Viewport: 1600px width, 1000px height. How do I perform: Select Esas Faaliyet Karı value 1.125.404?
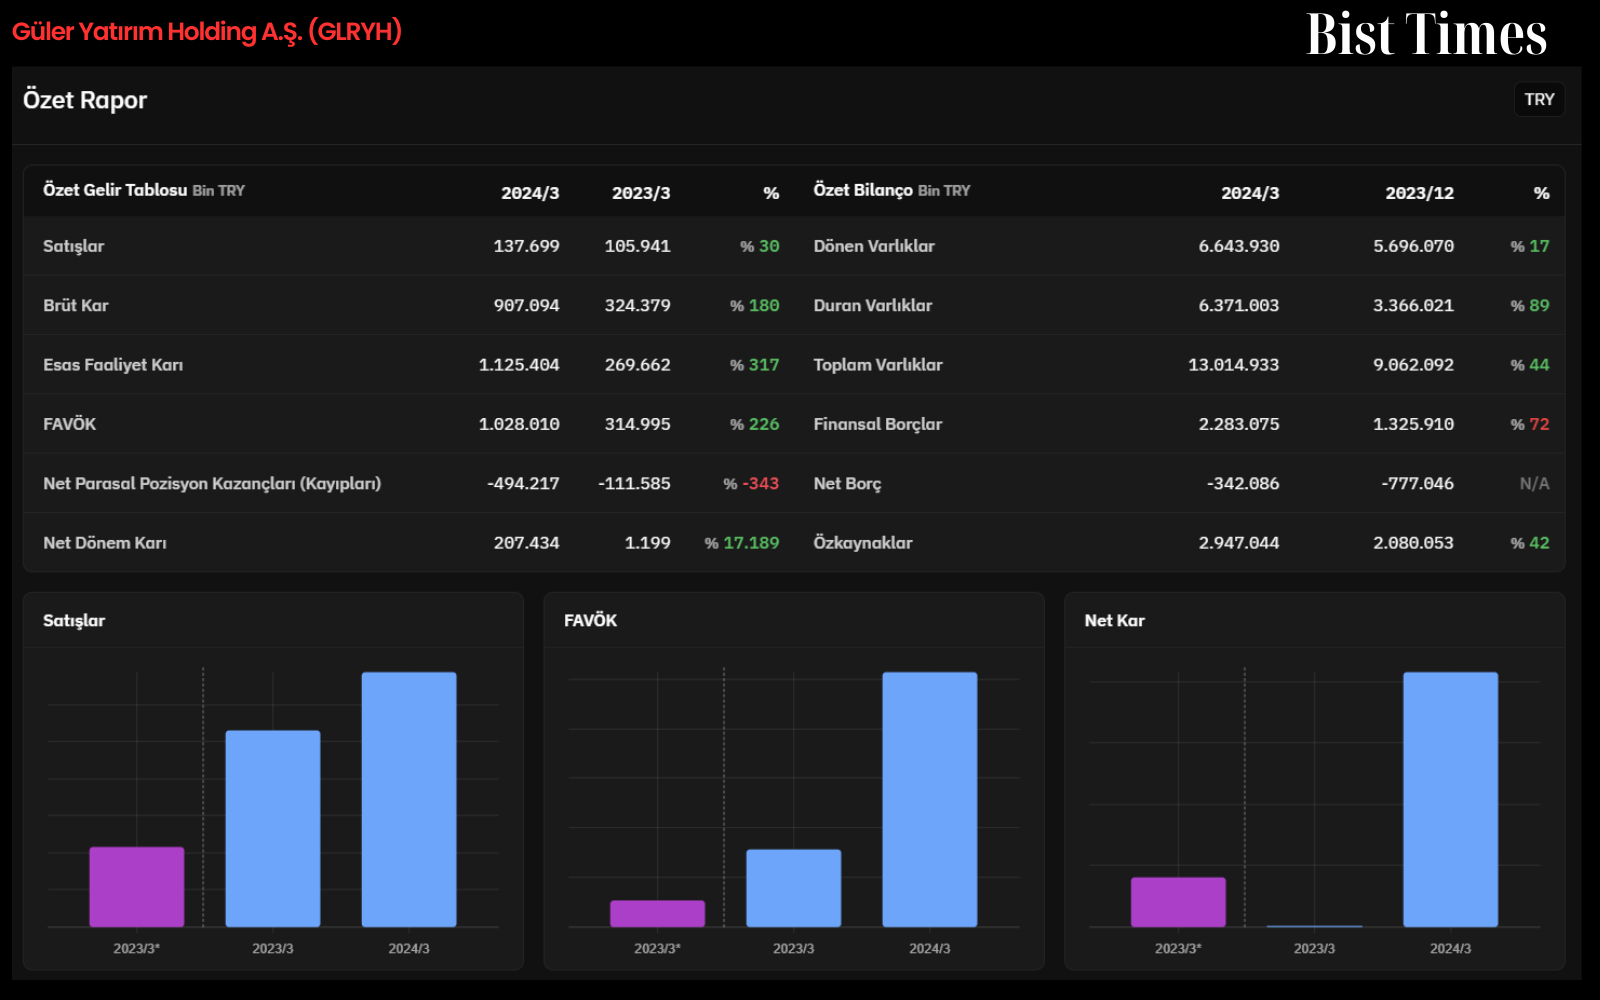pos(519,365)
